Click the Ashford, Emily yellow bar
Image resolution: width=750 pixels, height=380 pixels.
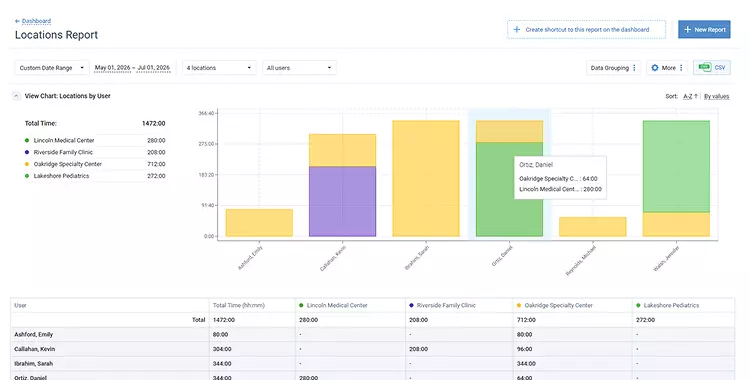(x=259, y=223)
